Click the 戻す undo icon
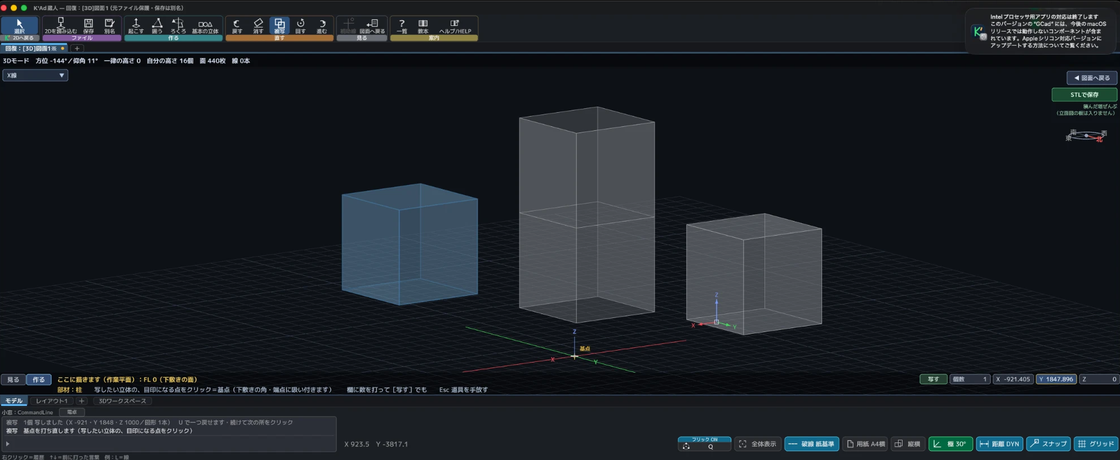This screenshot has height=460, width=1120. pos(237,26)
